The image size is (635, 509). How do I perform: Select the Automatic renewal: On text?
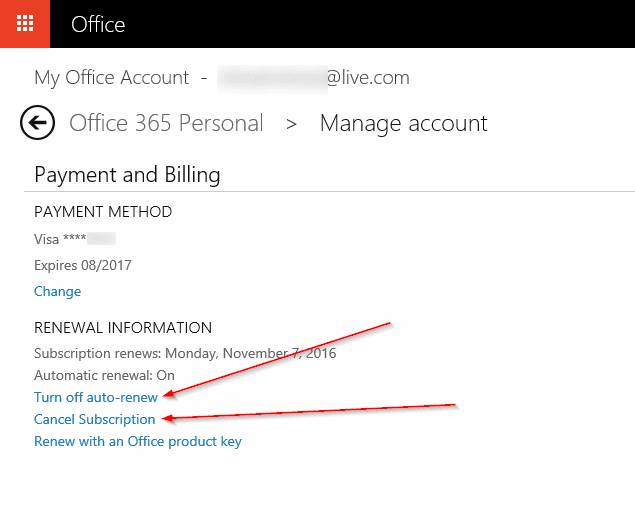(104, 375)
